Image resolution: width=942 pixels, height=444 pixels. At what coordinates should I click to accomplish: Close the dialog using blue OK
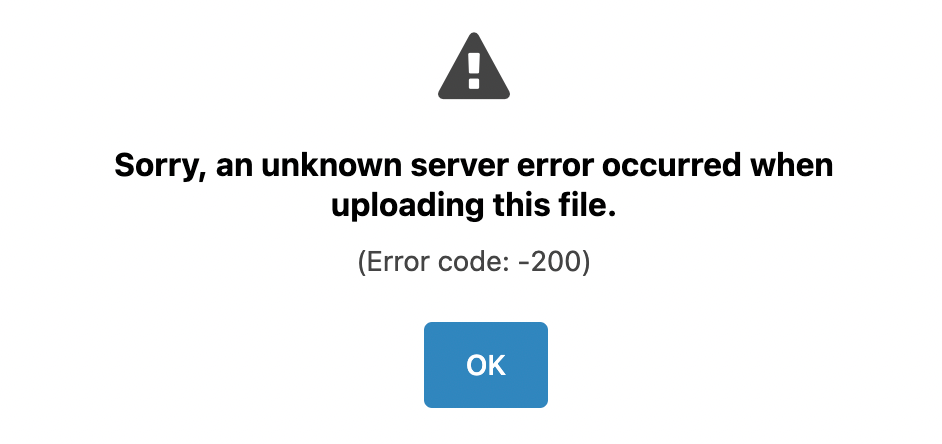pos(485,365)
